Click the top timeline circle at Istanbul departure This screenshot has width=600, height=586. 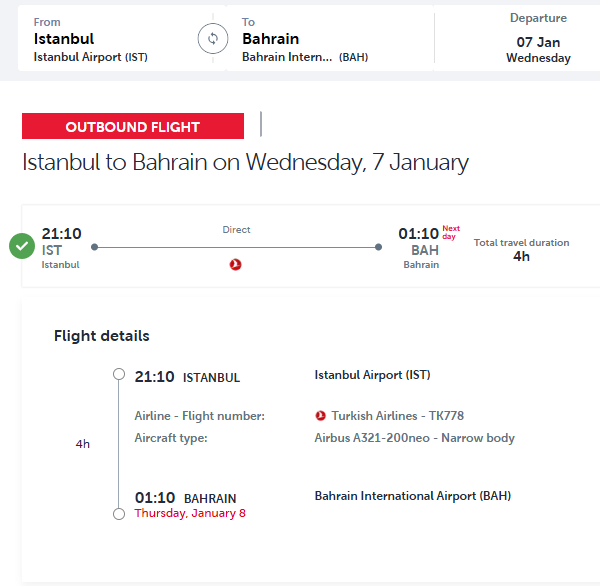119,375
